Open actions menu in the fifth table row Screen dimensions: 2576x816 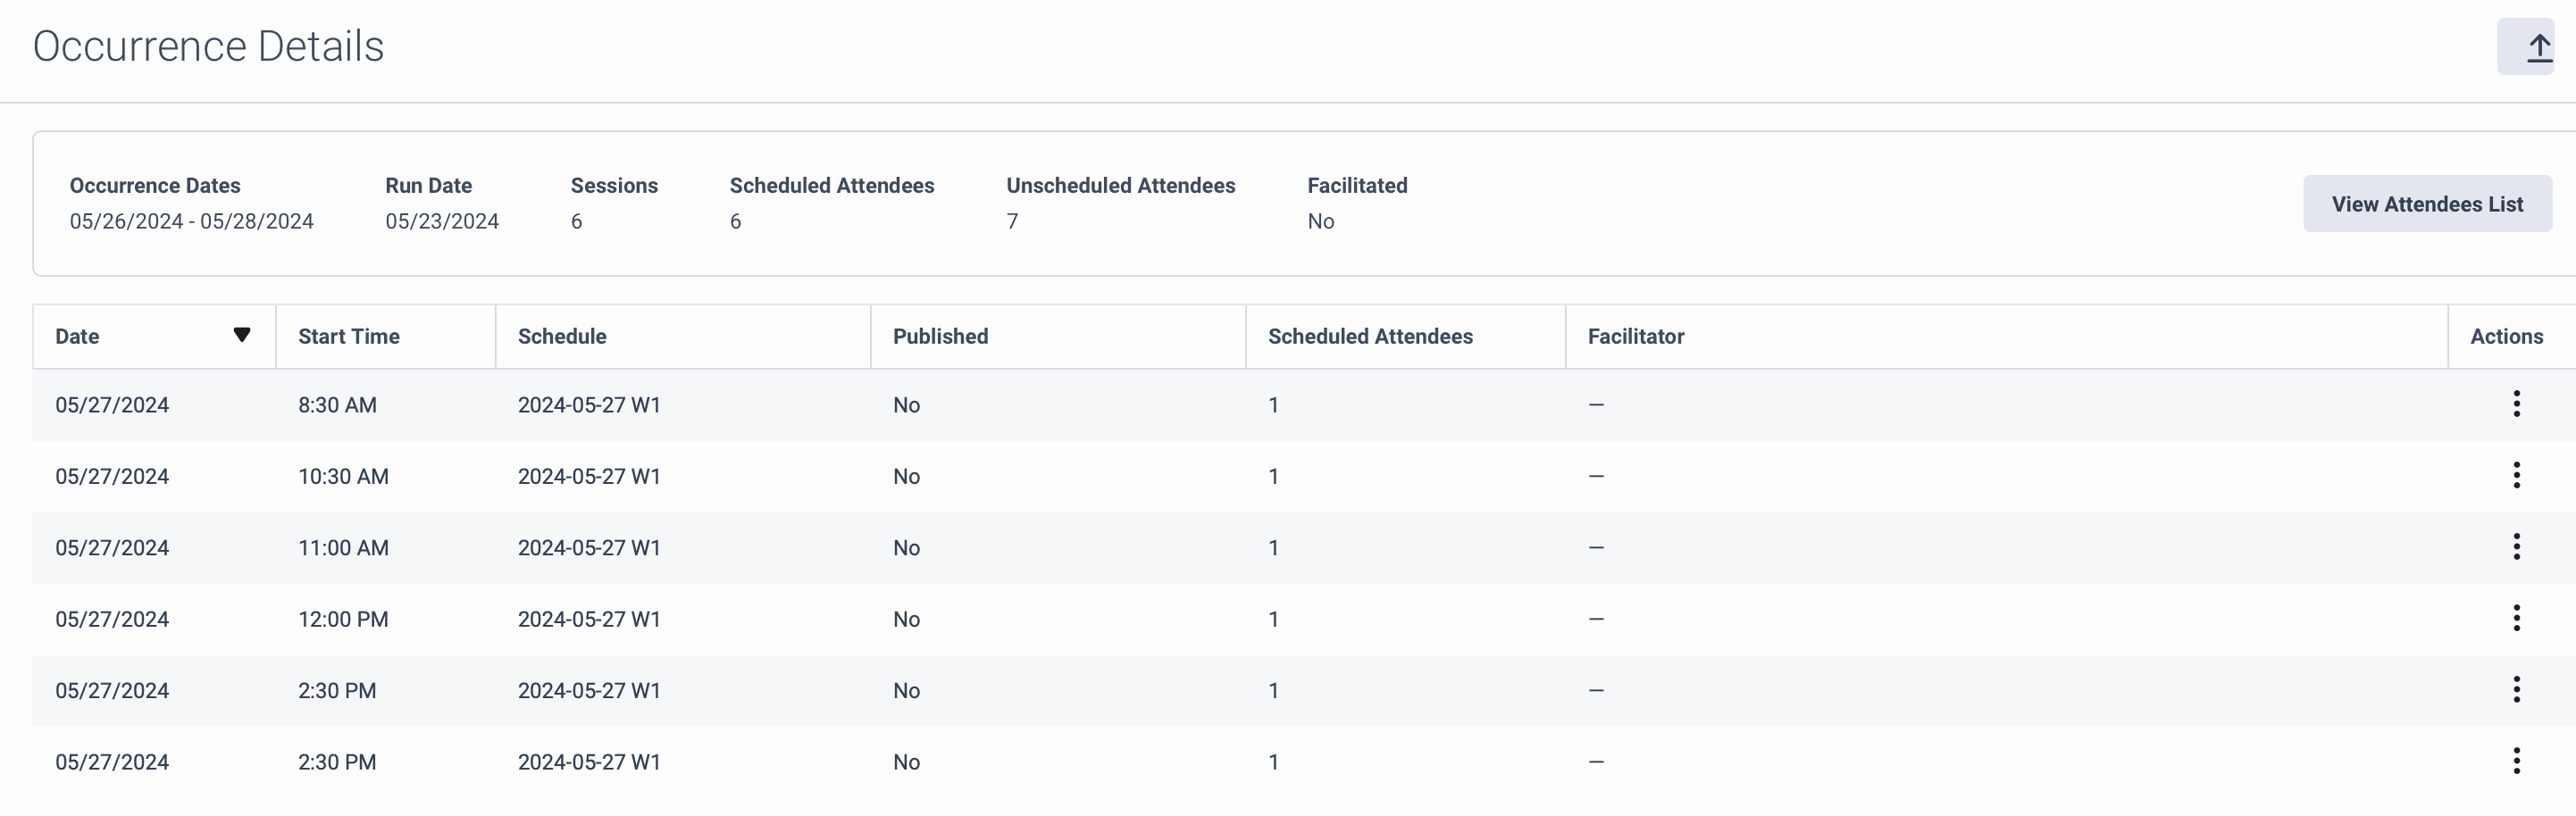[2515, 690]
